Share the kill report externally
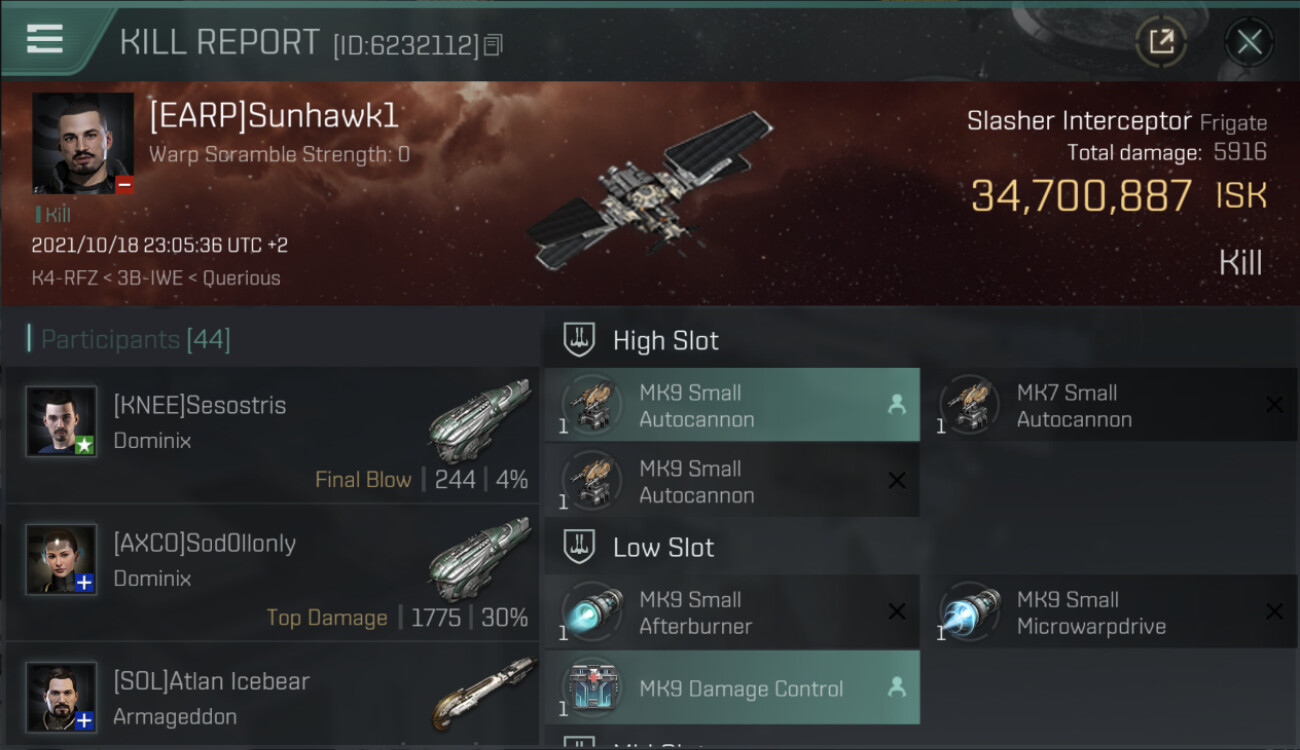 coord(1161,42)
